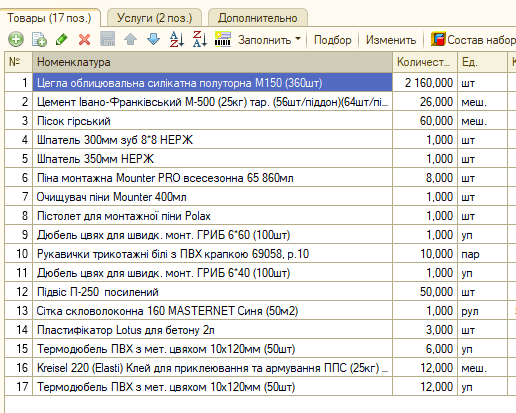Click the Состав набора button label
516x413 pixels.
481,40
